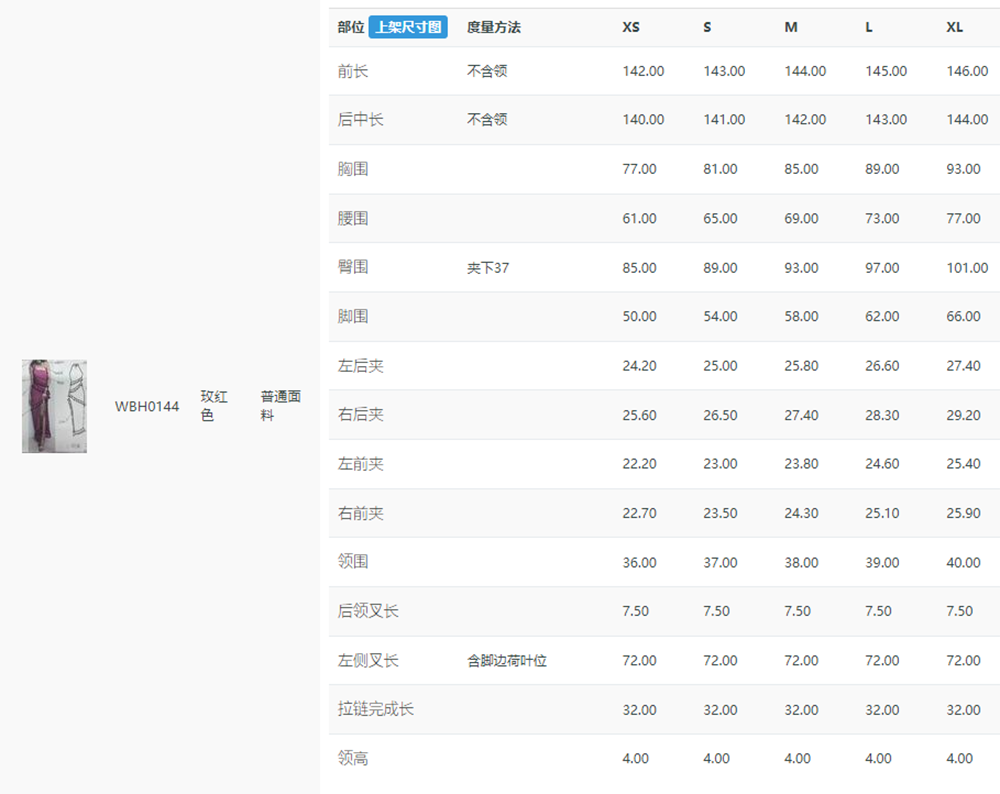Click the 领围 XL value 40.00
Image resolution: width=1000 pixels, height=794 pixels.
[x=963, y=562]
